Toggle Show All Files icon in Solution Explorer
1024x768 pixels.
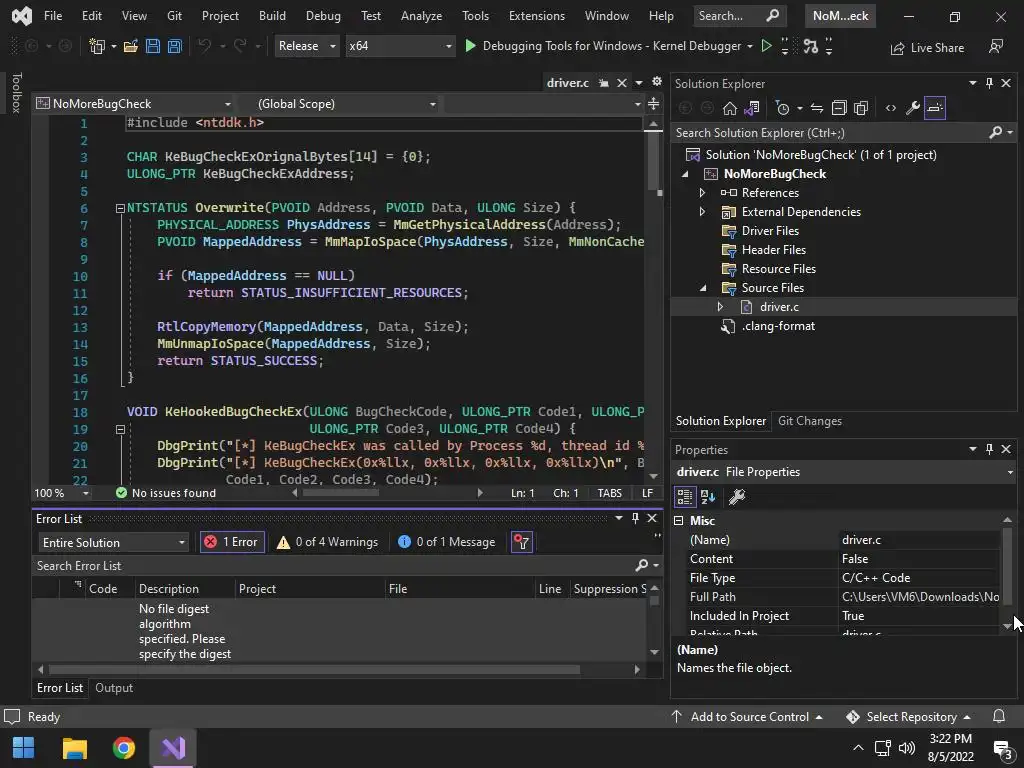tap(861, 108)
